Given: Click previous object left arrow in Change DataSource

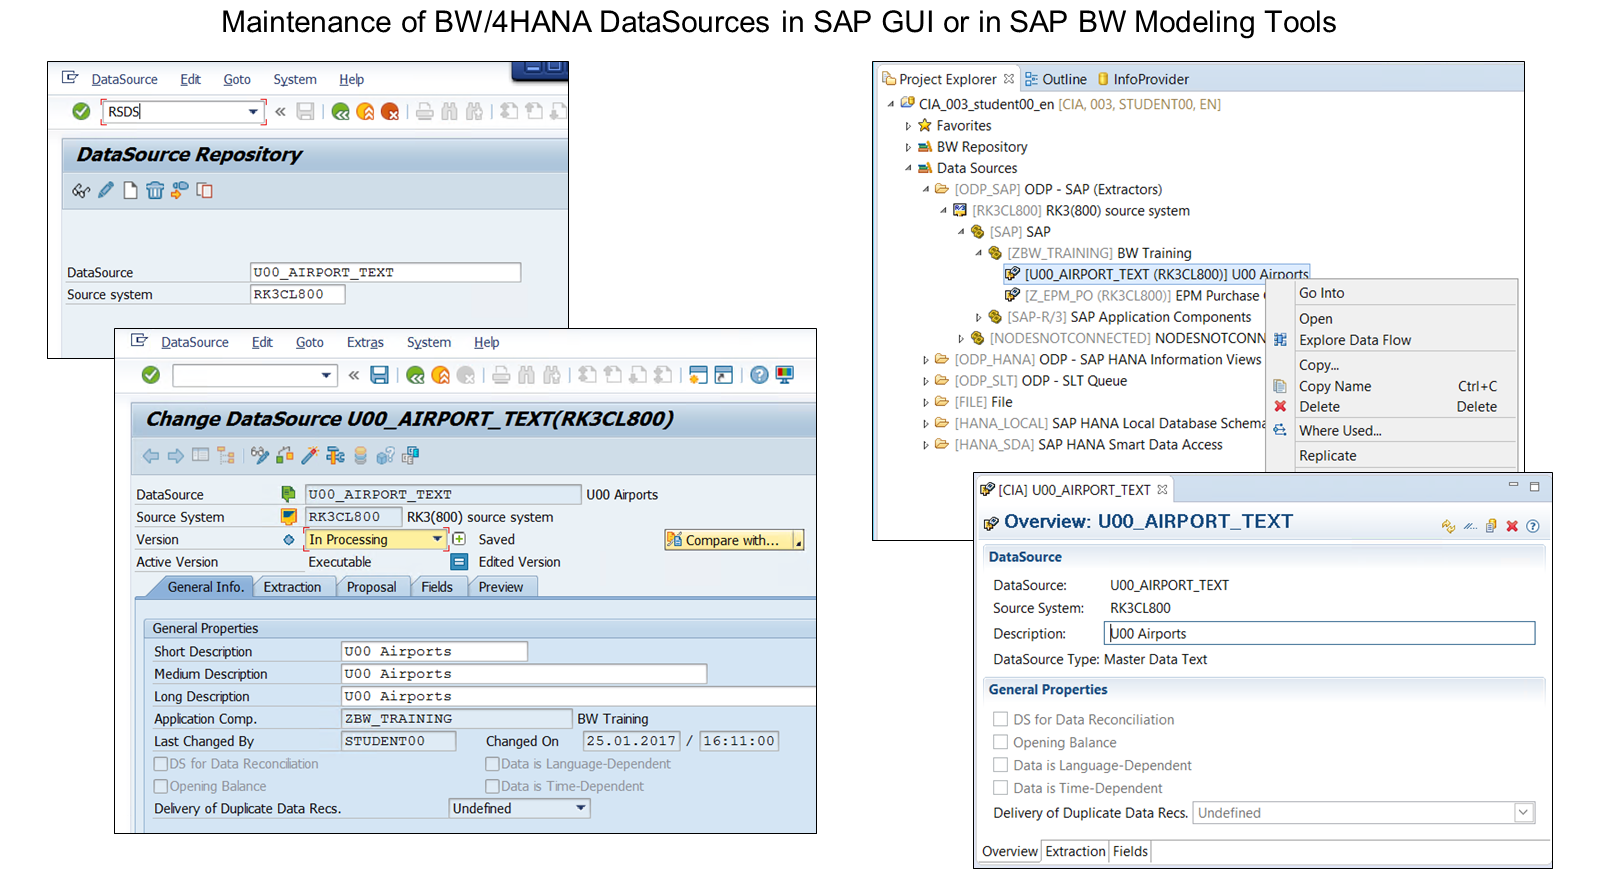Looking at the screenshot, I should click(x=151, y=456).
